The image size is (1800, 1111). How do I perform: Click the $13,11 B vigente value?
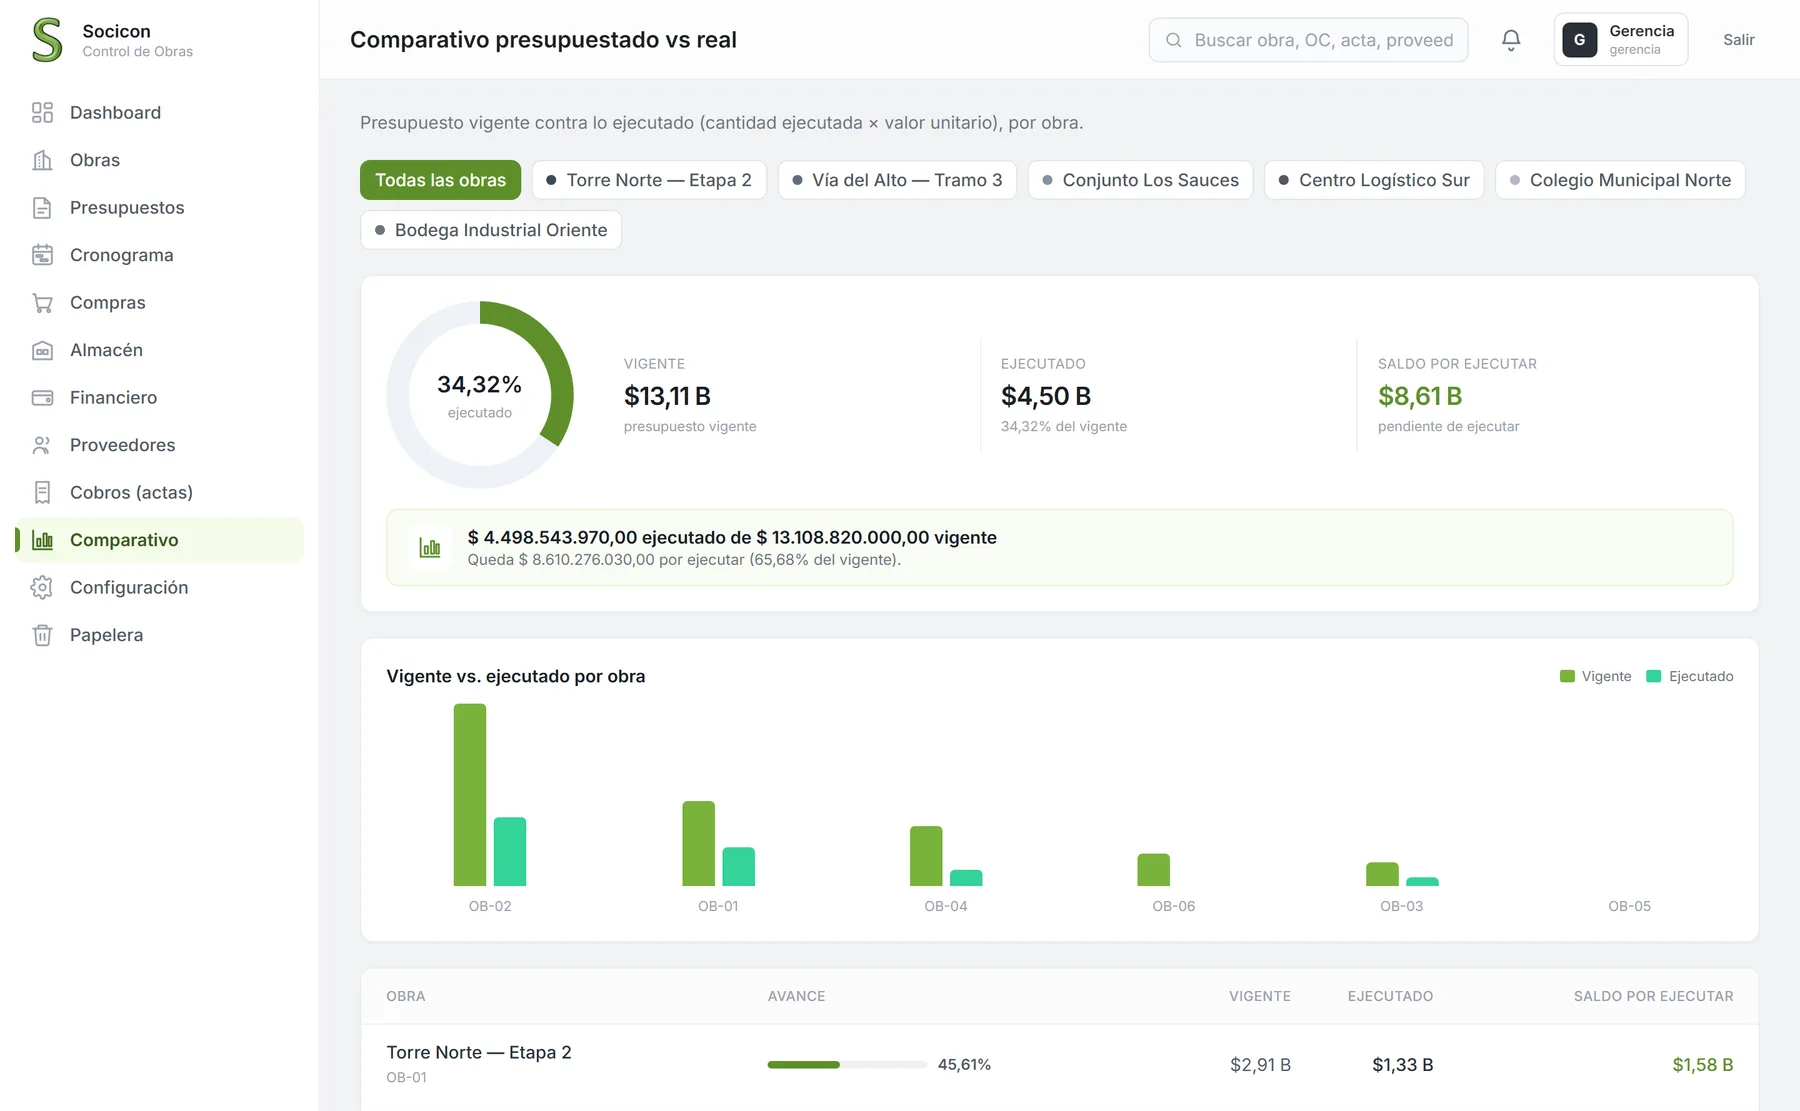tap(667, 397)
